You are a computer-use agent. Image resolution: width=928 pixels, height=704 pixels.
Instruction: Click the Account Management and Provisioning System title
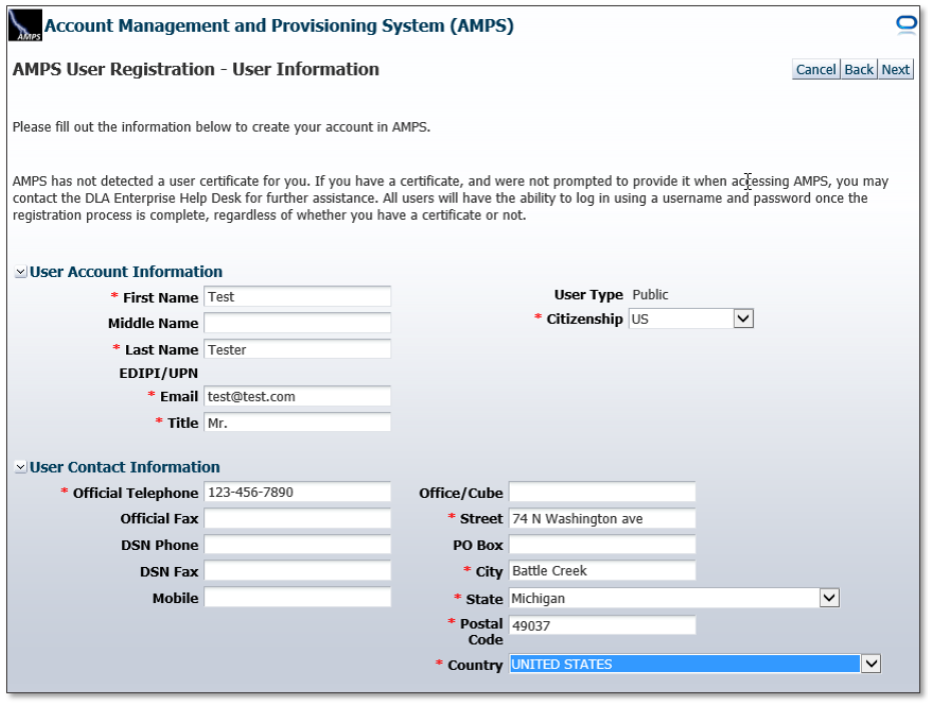pos(279,25)
